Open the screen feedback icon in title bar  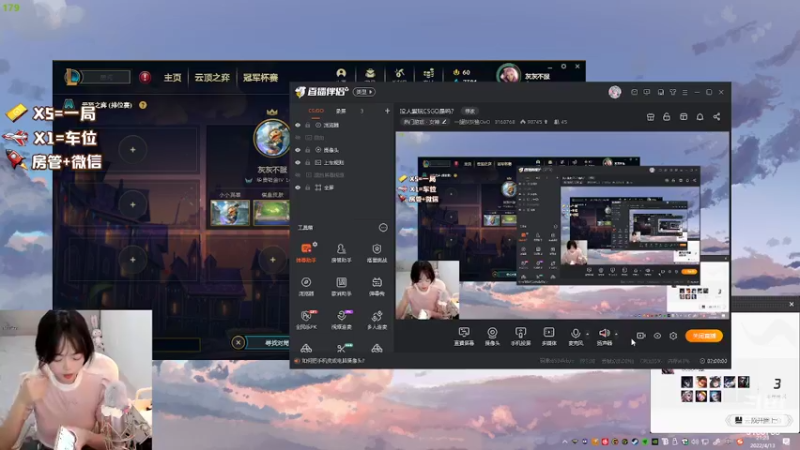(x=647, y=92)
